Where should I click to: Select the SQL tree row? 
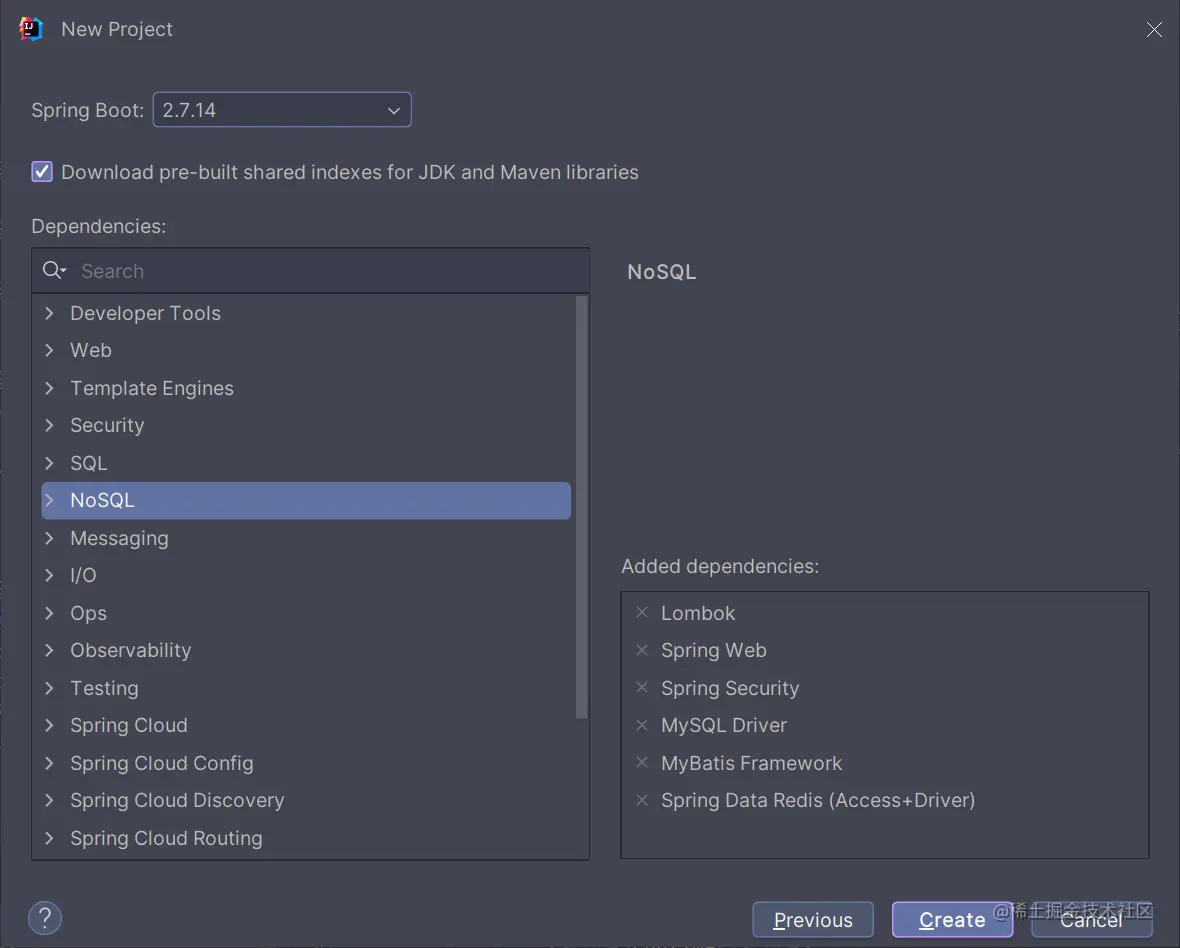pyautogui.click(x=306, y=463)
